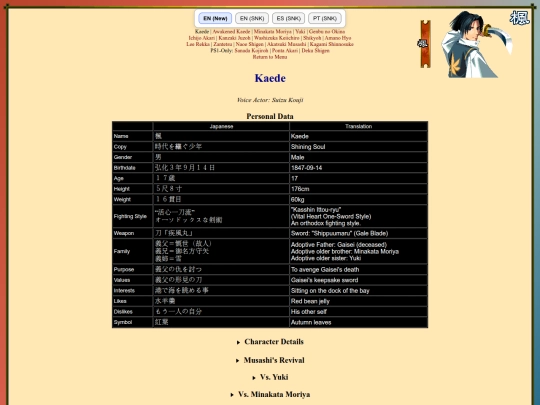The height and width of the screenshot is (405, 540).
Task: Click the Return to Menu link
Action: 270,57
